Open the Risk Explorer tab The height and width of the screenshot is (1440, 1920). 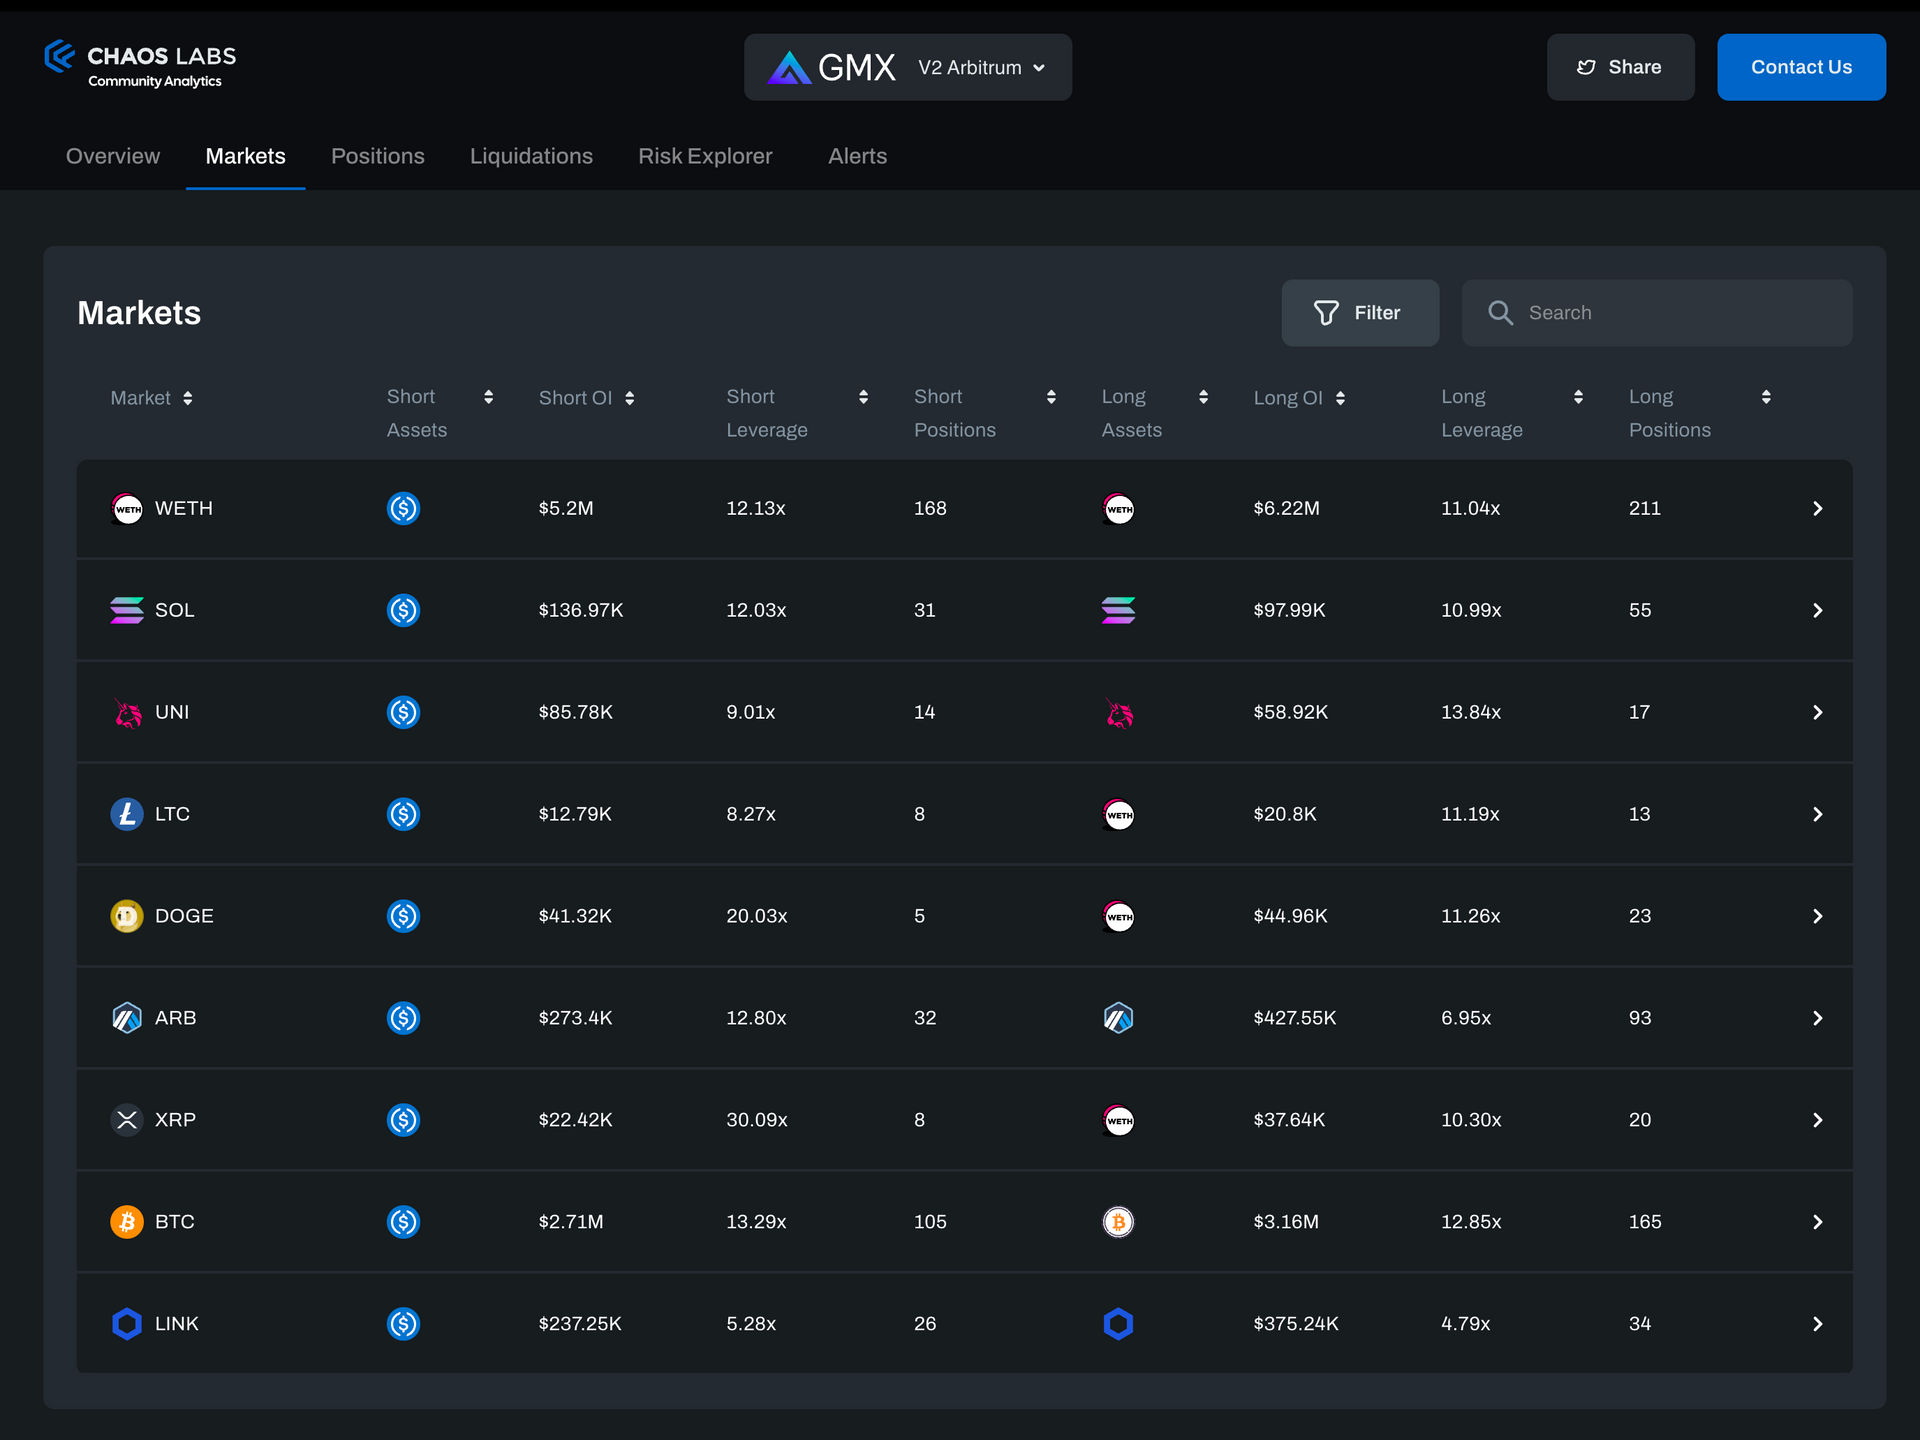tap(705, 156)
